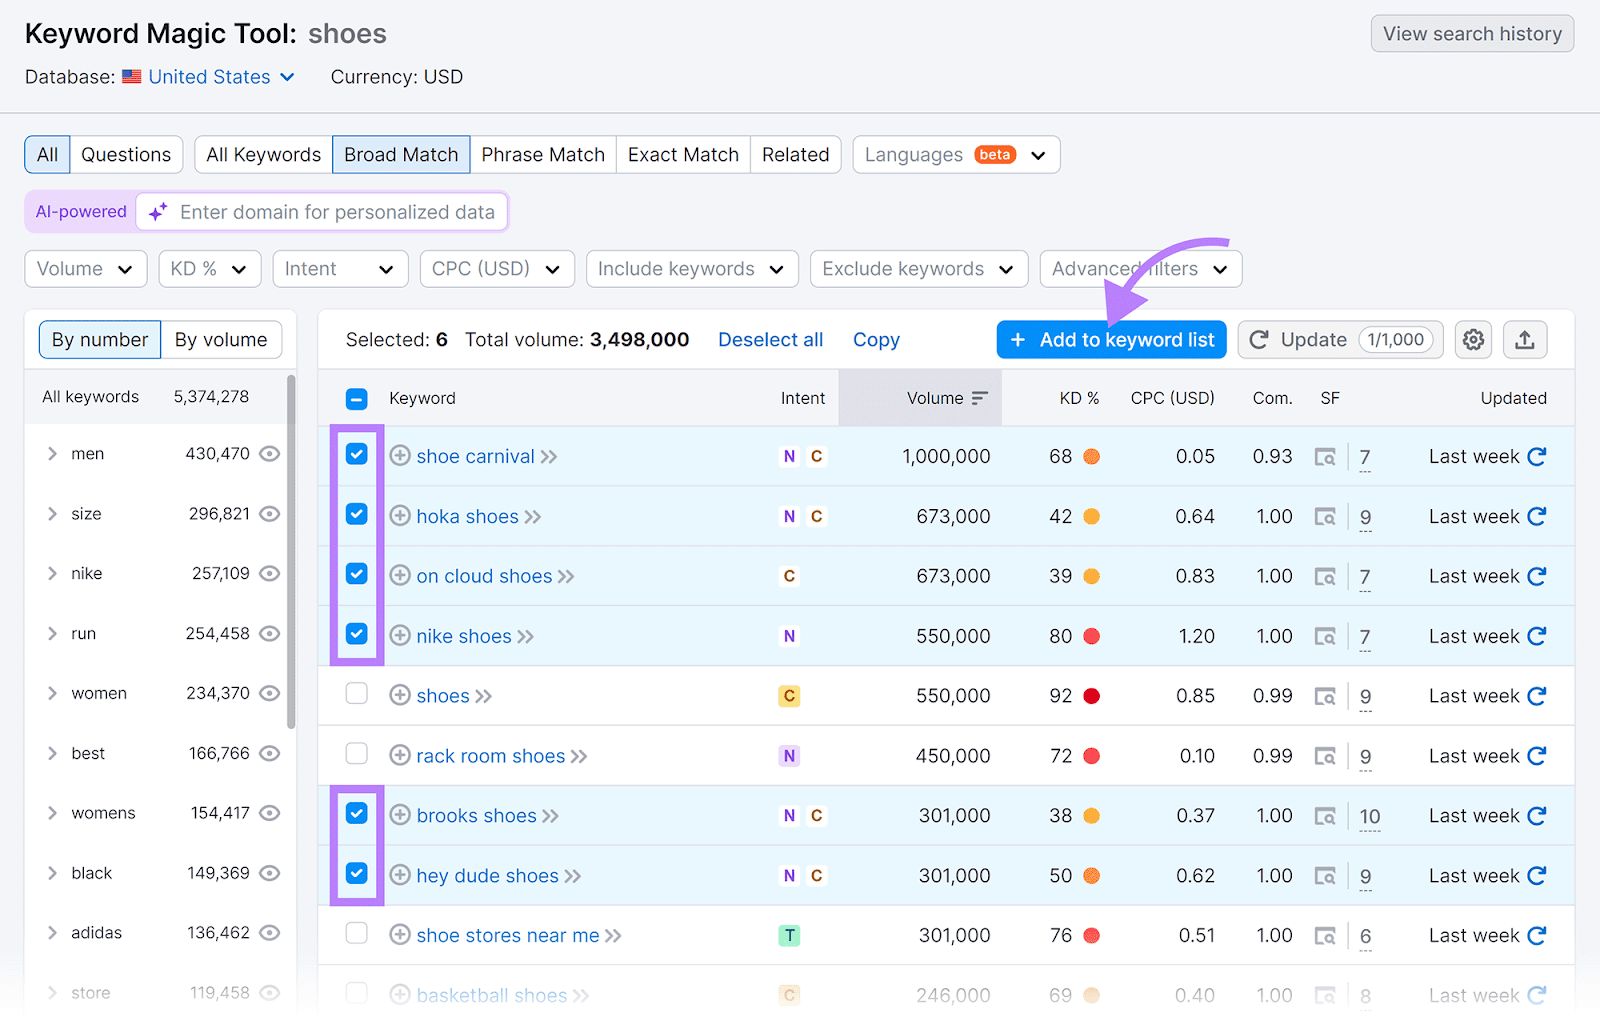Click the AI sparkle icon in domain field

pos(157,211)
